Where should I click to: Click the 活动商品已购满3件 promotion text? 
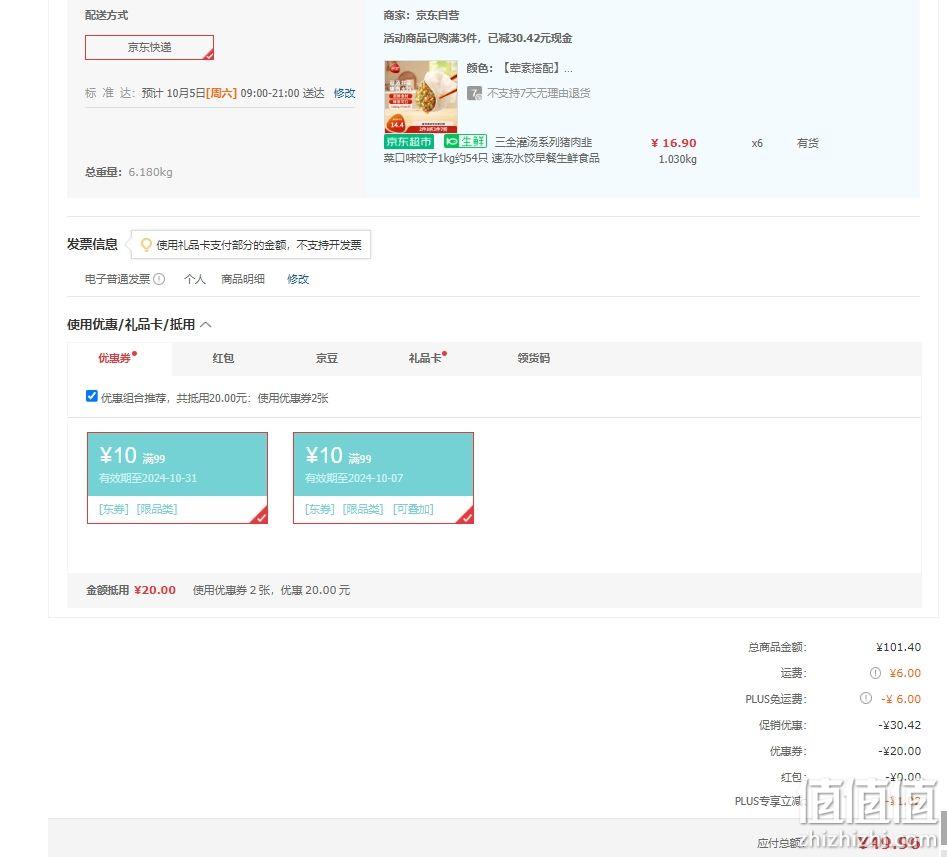pos(478,39)
